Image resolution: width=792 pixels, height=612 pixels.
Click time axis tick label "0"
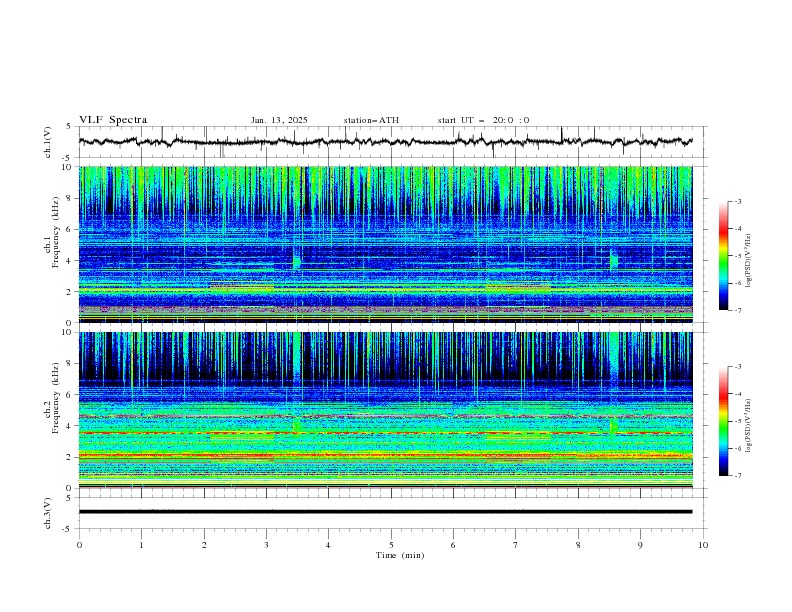point(79,545)
